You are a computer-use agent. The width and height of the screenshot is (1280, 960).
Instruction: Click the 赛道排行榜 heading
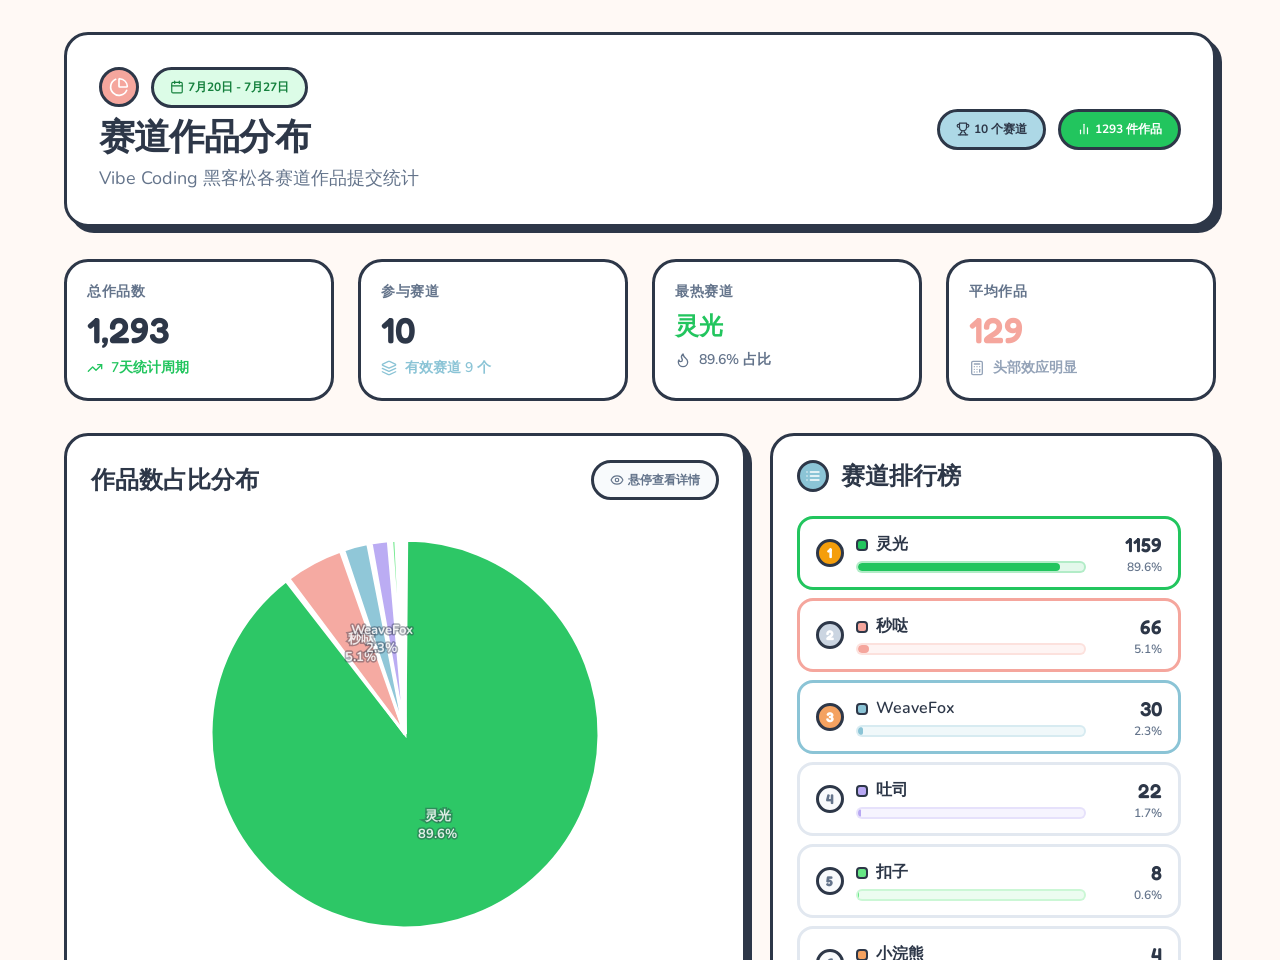pyautogui.click(x=901, y=476)
